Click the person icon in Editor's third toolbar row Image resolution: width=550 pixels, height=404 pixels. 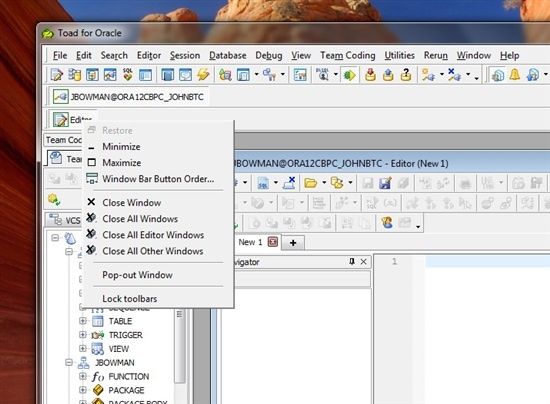[387, 223]
